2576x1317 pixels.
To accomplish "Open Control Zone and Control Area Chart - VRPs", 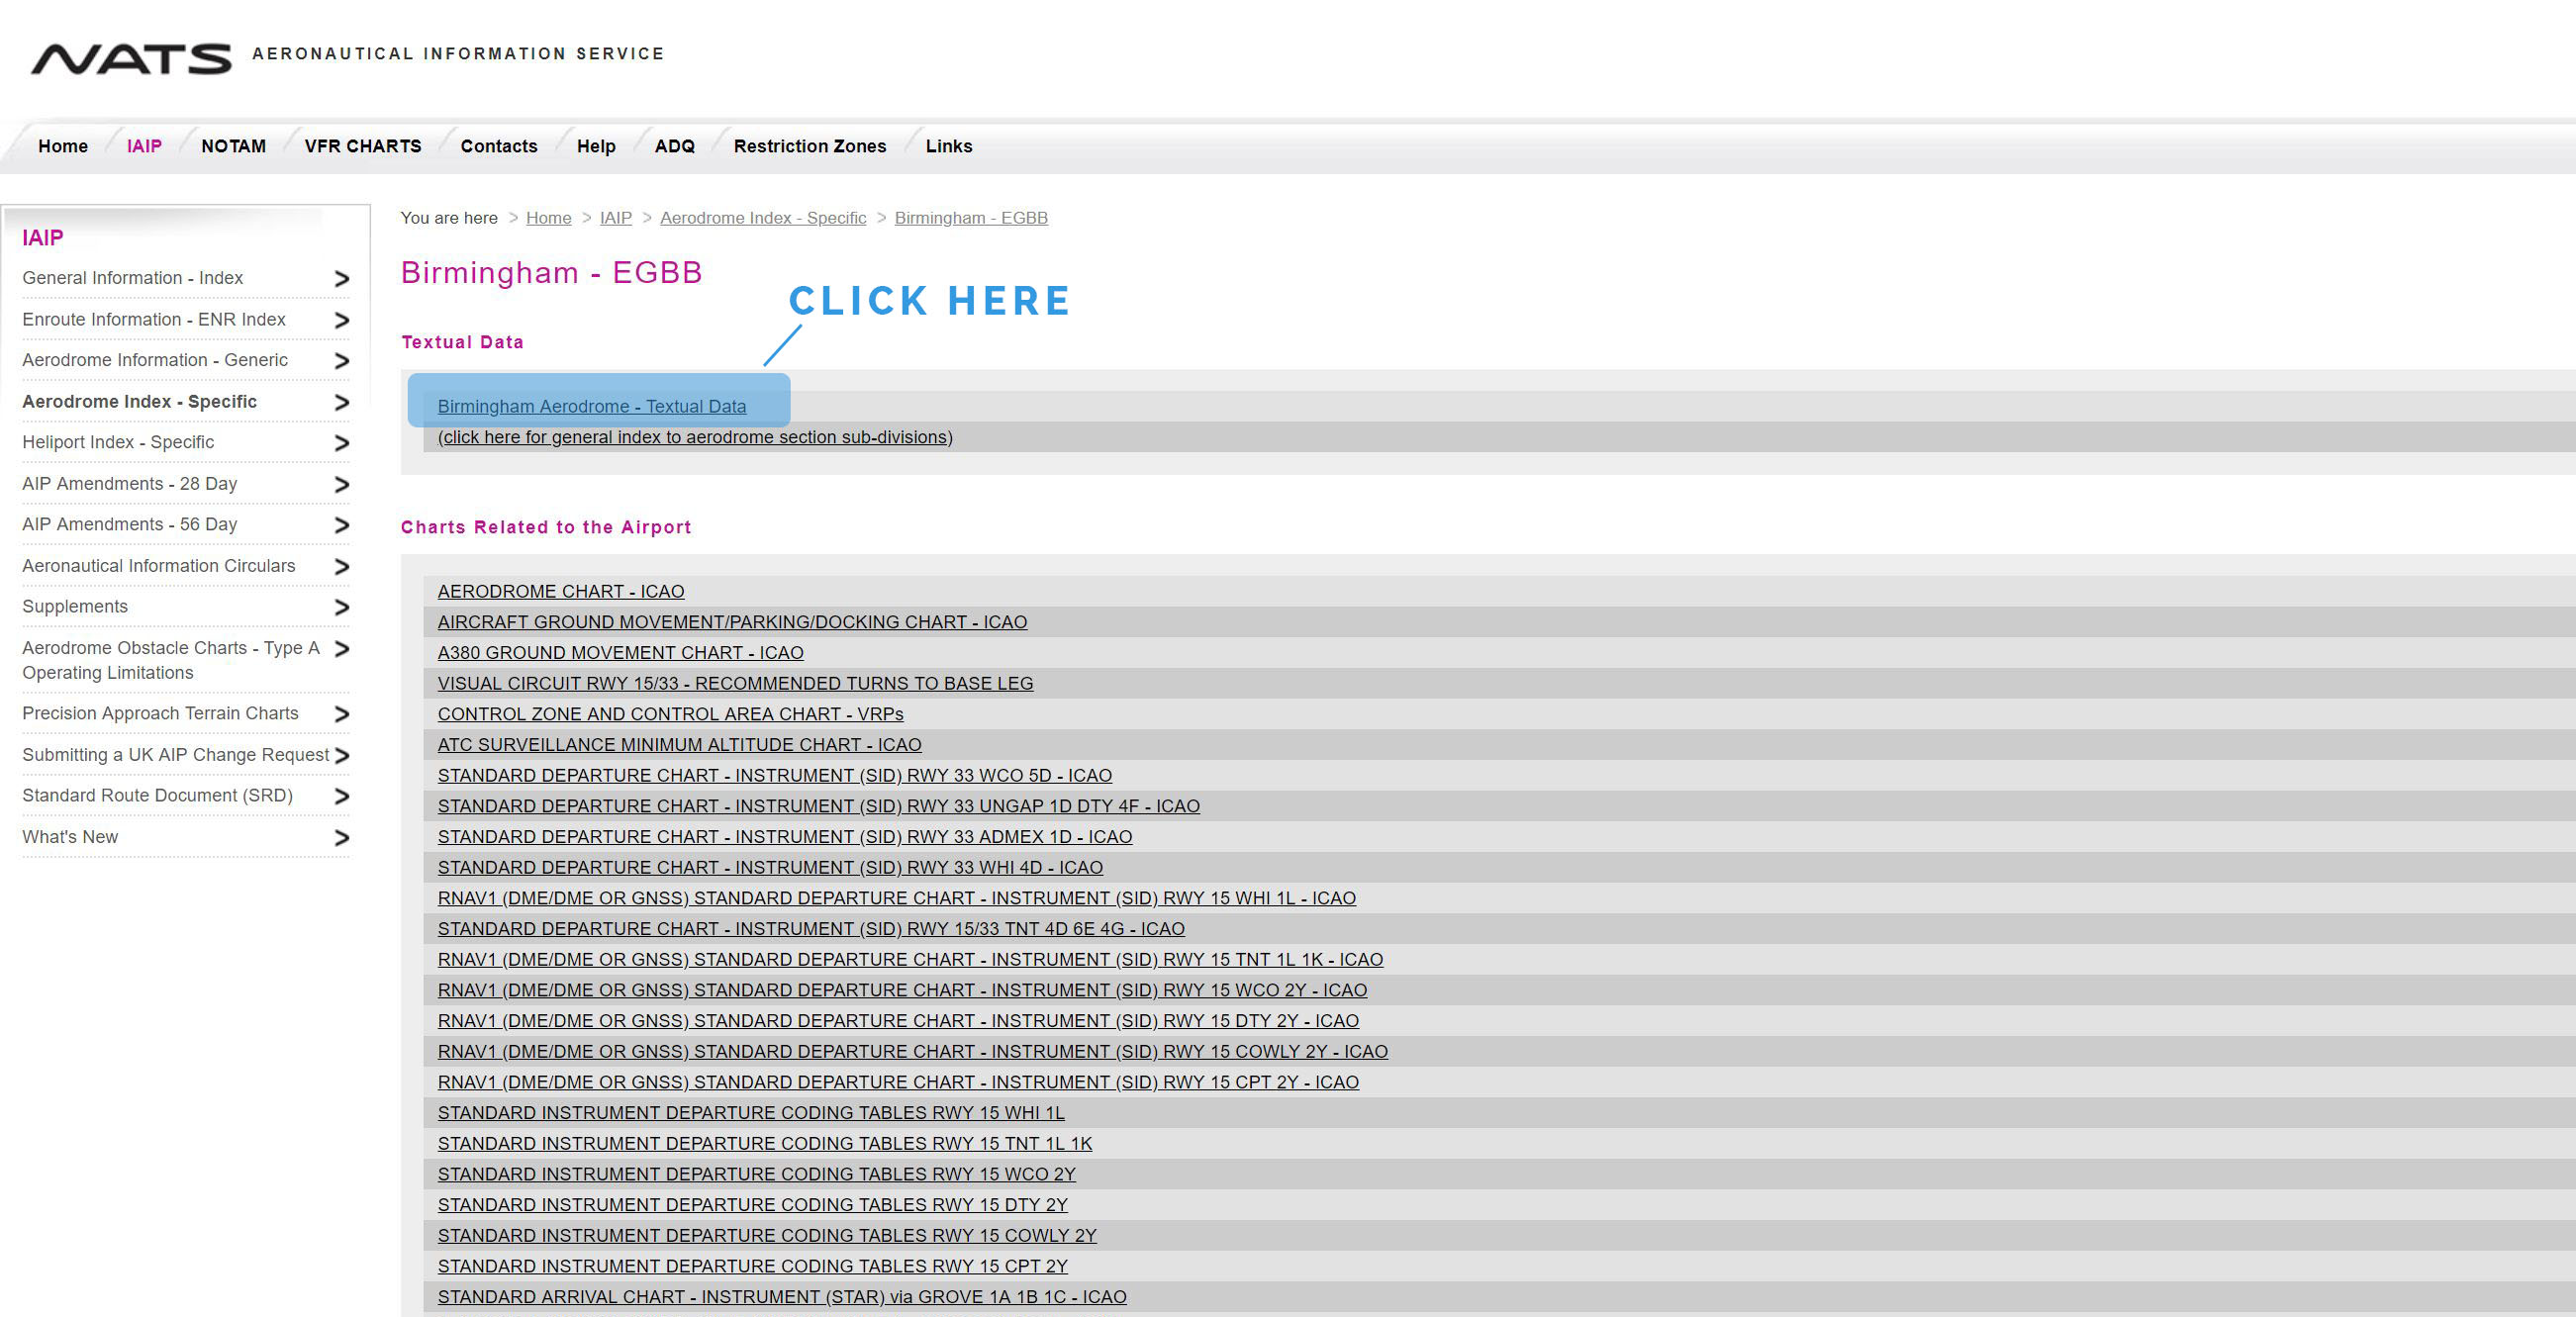I will coord(670,714).
